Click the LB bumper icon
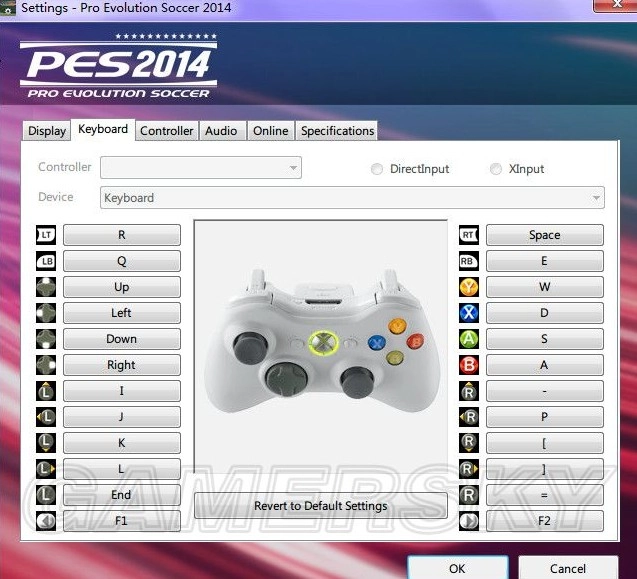This screenshot has width=637, height=579. tap(47, 261)
